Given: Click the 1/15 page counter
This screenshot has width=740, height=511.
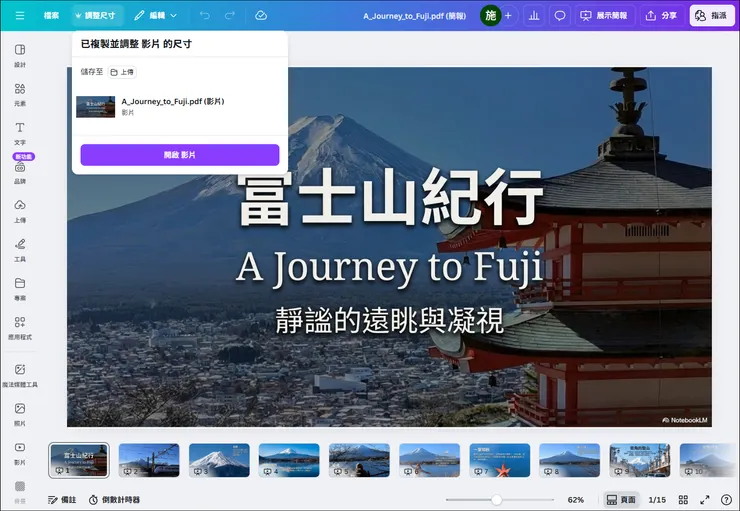Looking at the screenshot, I should coord(657,500).
